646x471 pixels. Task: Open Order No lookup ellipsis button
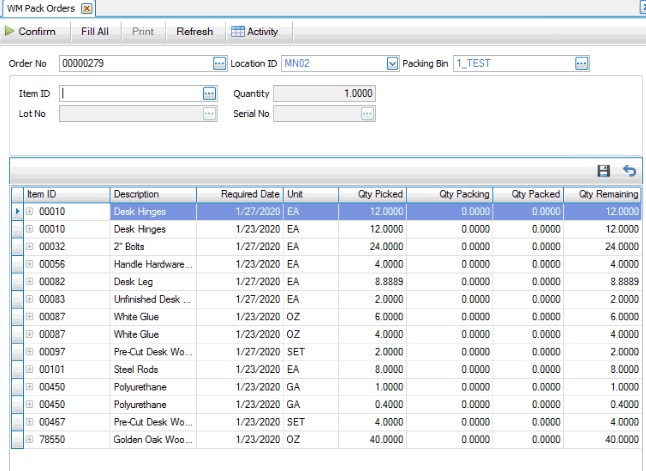pos(220,63)
